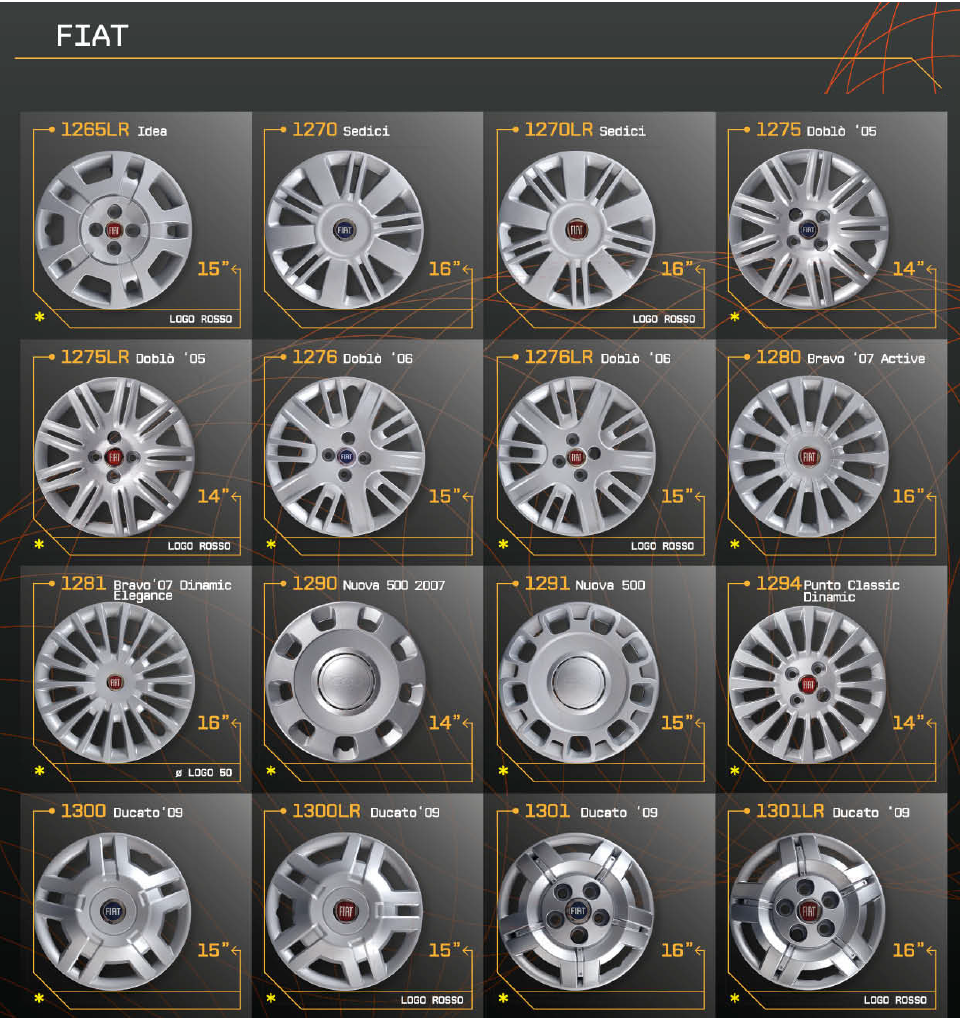Click the yellow asterisk on the 1301 card
The width and height of the screenshot is (960, 1023).
pos(503,998)
